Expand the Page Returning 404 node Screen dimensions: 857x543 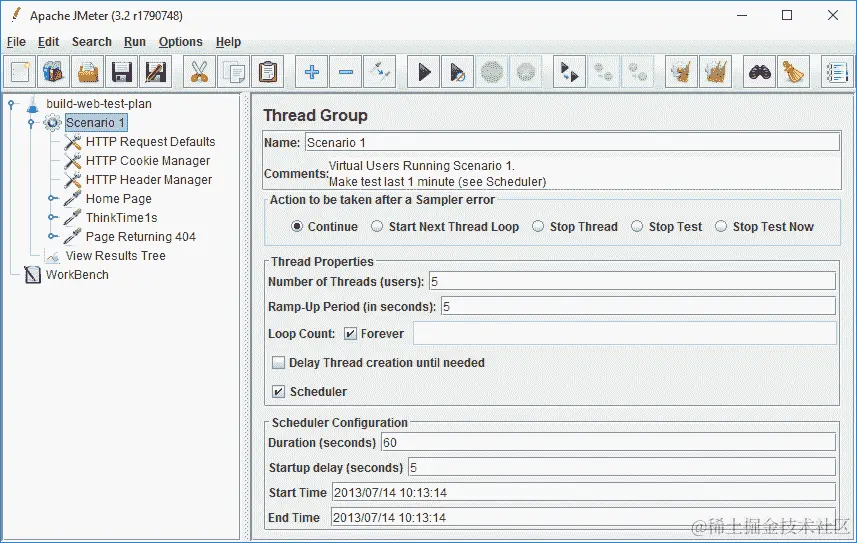tap(51, 237)
